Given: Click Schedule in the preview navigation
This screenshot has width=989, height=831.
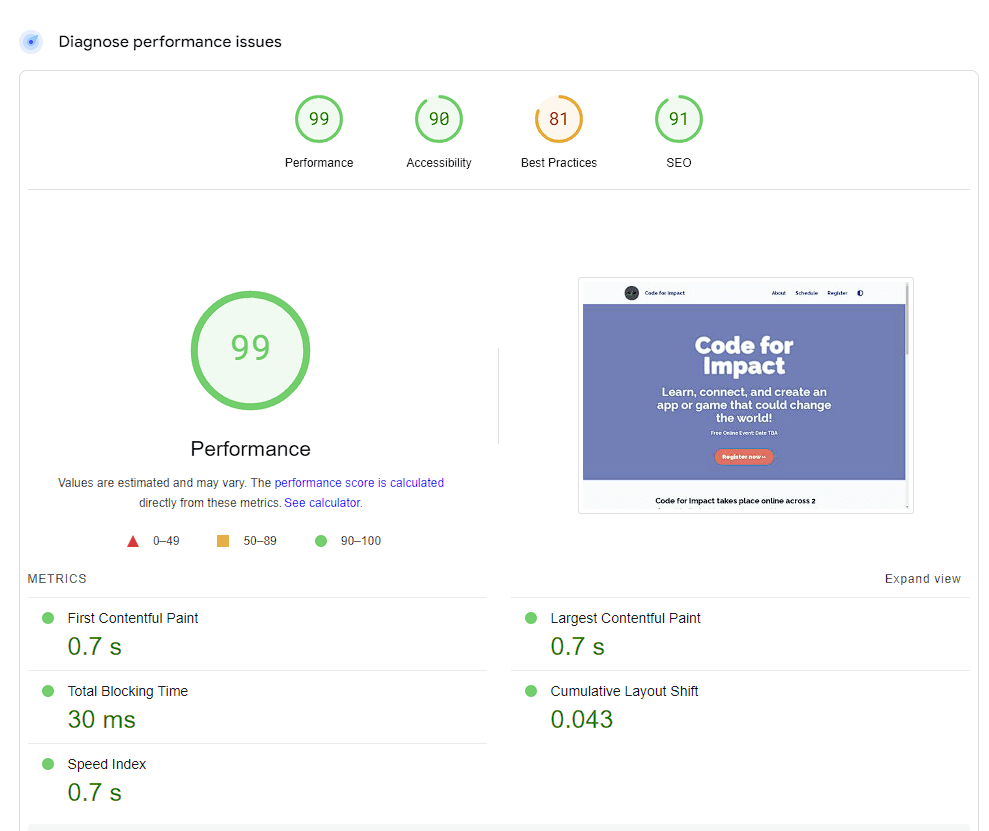Looking at the screenshot, I should point(806,293).
